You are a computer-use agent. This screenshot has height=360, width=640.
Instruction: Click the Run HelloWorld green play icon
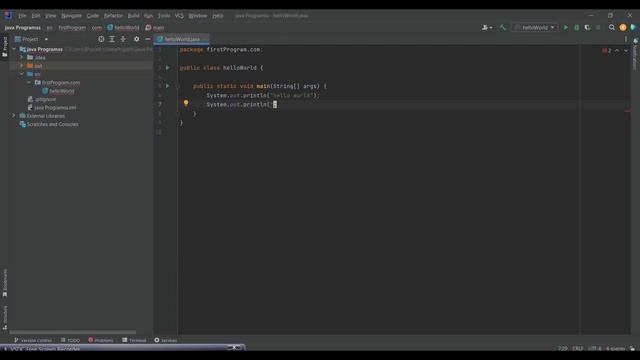(566, 27)
